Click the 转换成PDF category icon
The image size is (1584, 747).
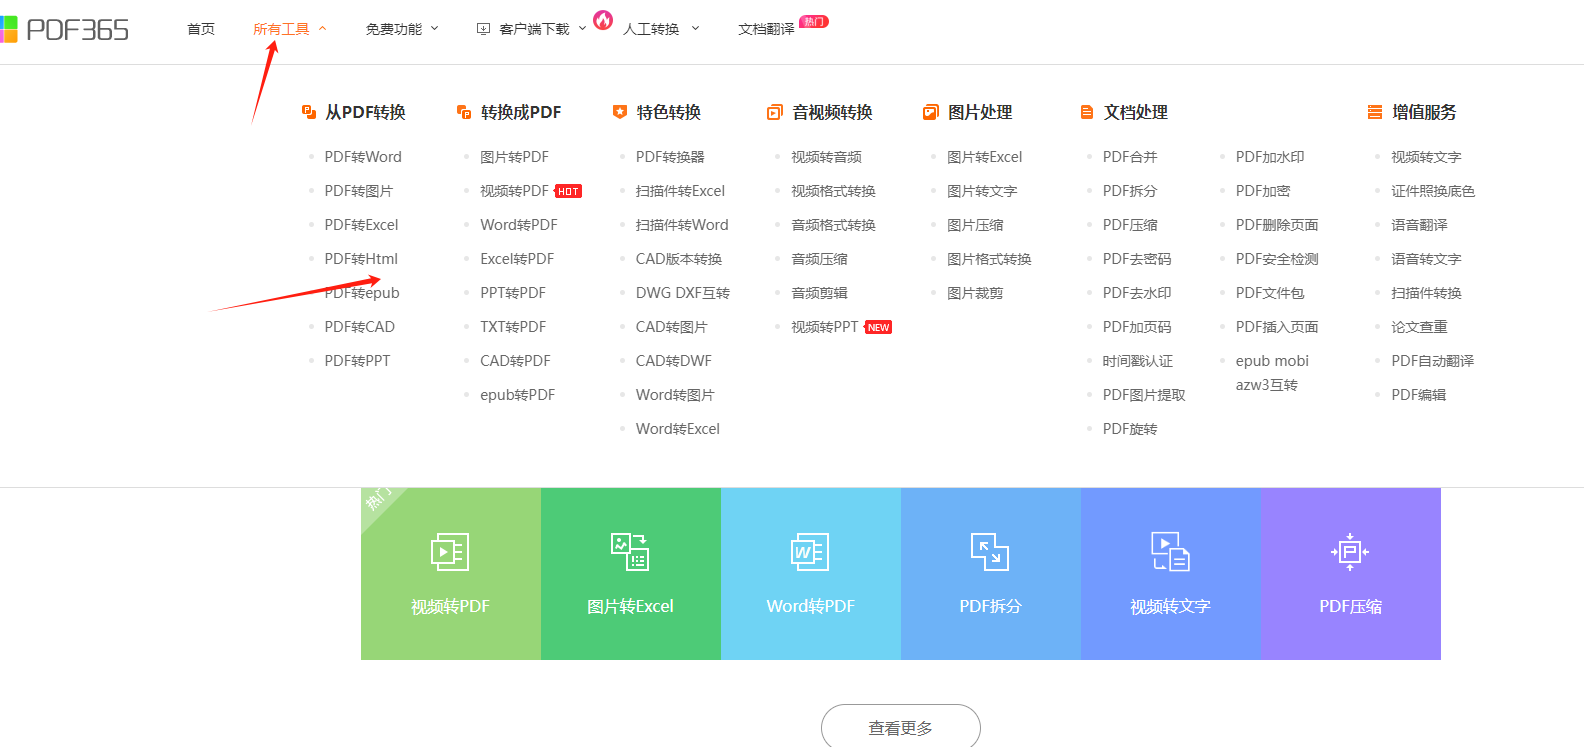464,112
